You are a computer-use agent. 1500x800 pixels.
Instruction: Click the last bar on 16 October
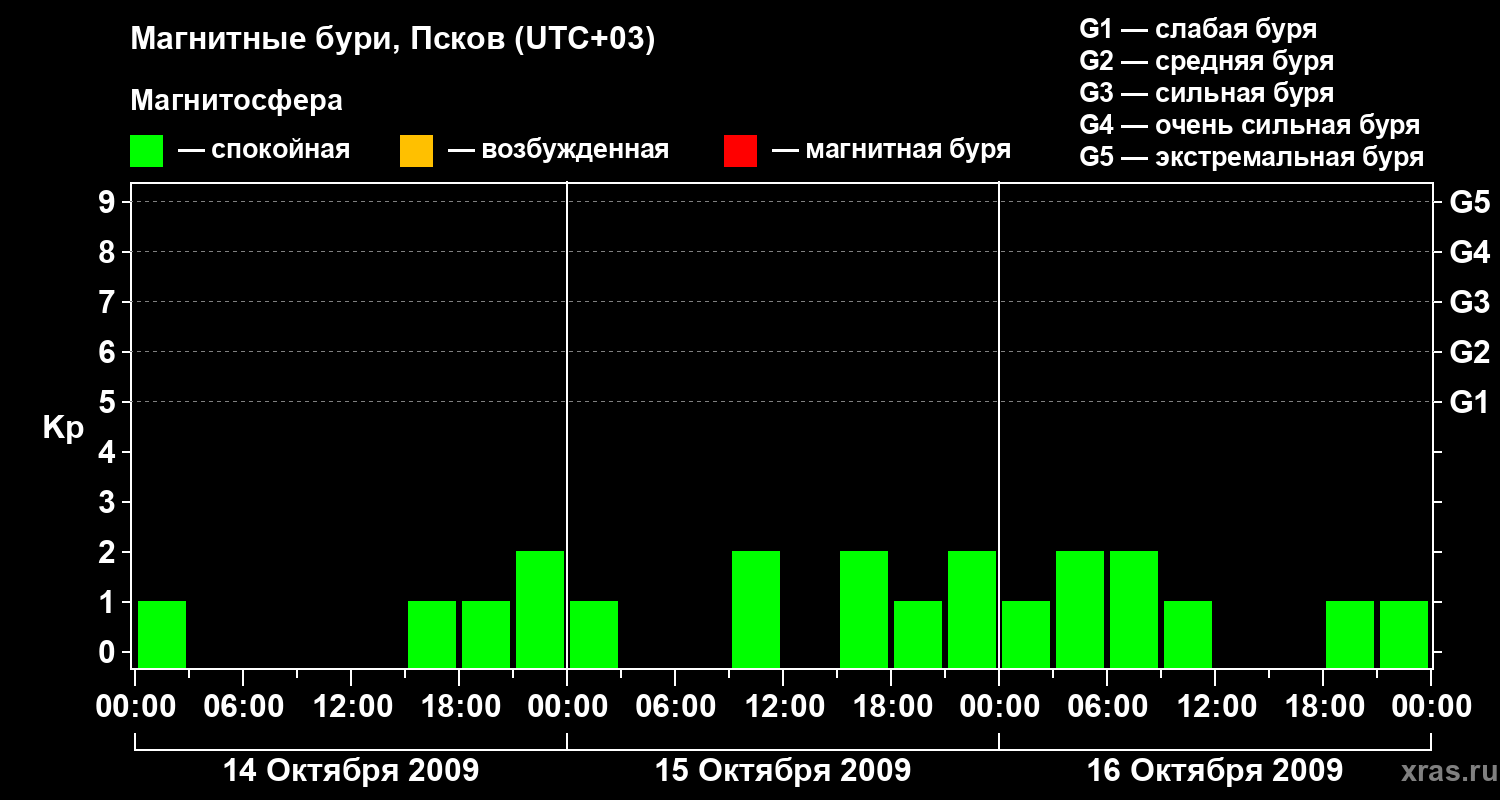coord(1404,634)
